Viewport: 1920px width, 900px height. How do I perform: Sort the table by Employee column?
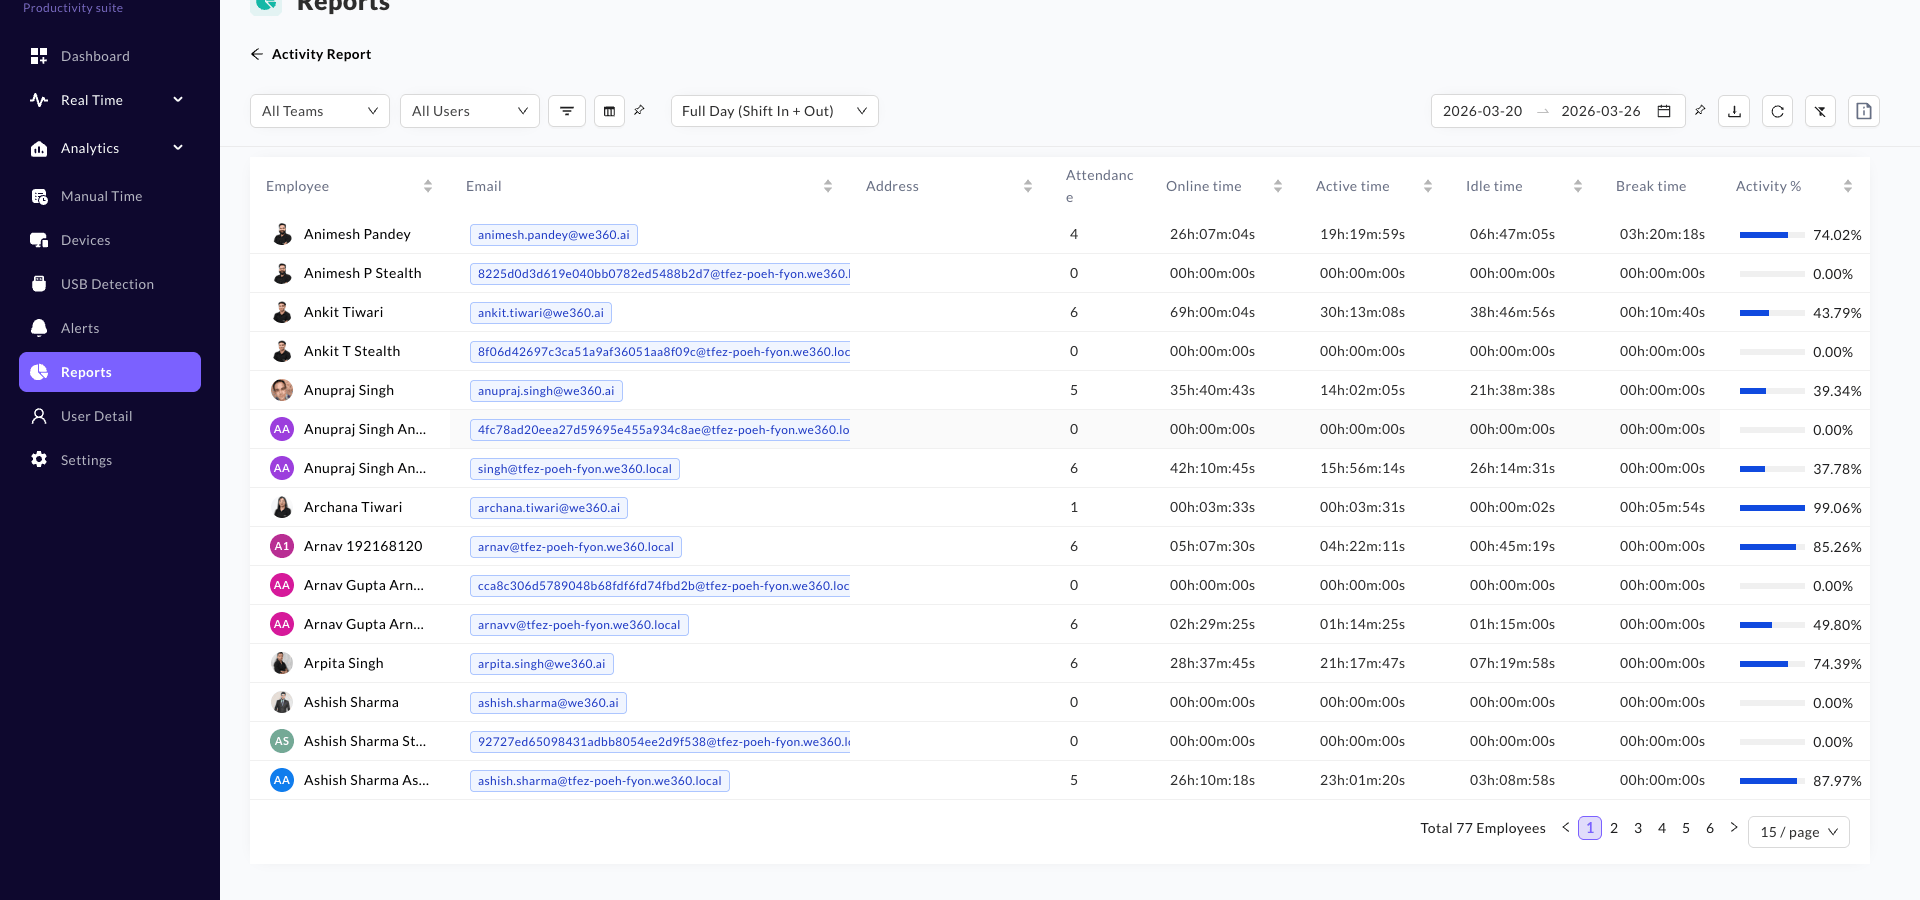pos(428,186)
